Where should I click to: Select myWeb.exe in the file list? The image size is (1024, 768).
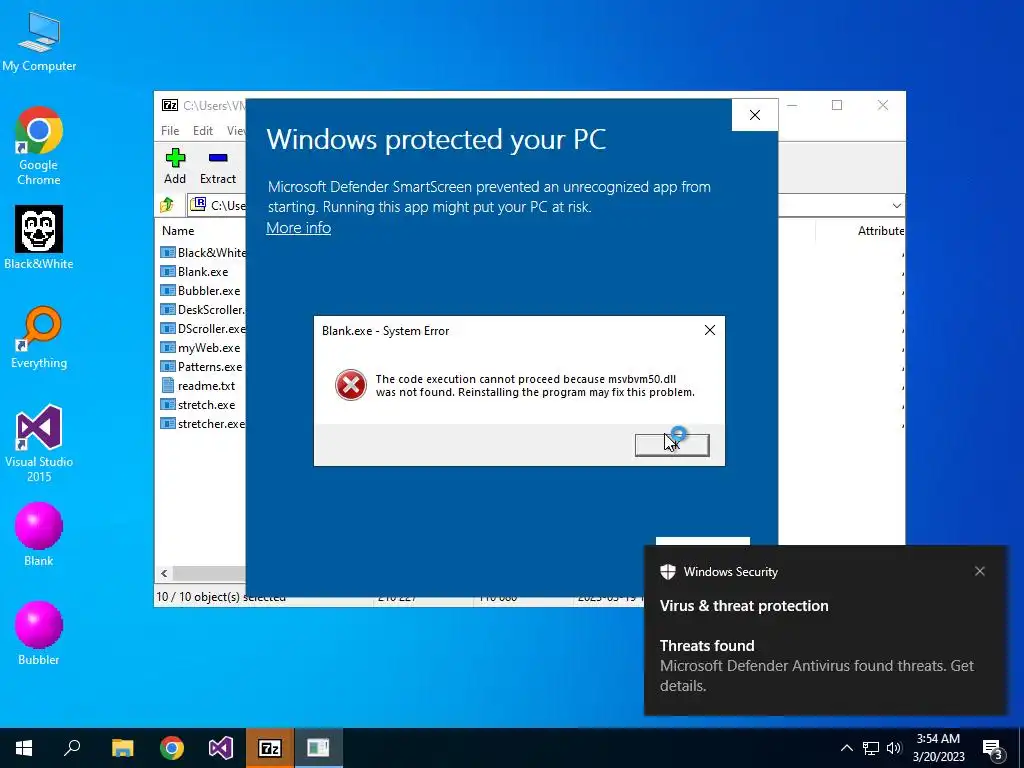200,348
